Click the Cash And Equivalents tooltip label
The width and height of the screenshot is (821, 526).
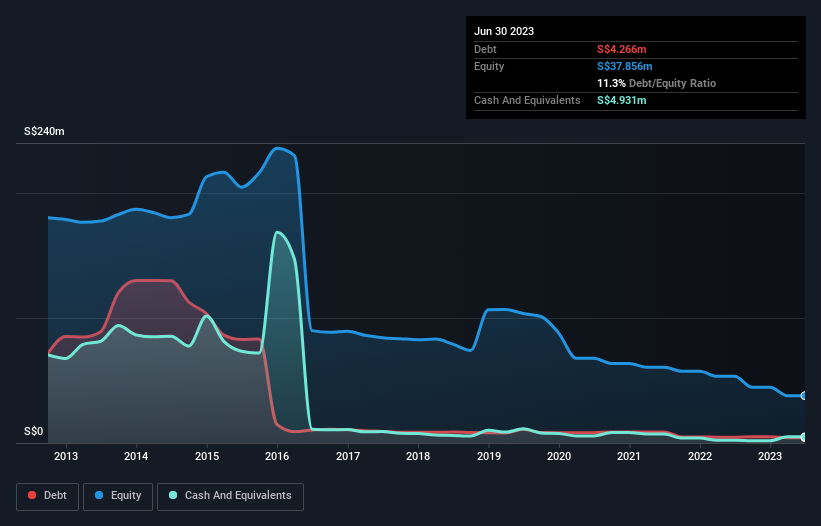point(527,100)
